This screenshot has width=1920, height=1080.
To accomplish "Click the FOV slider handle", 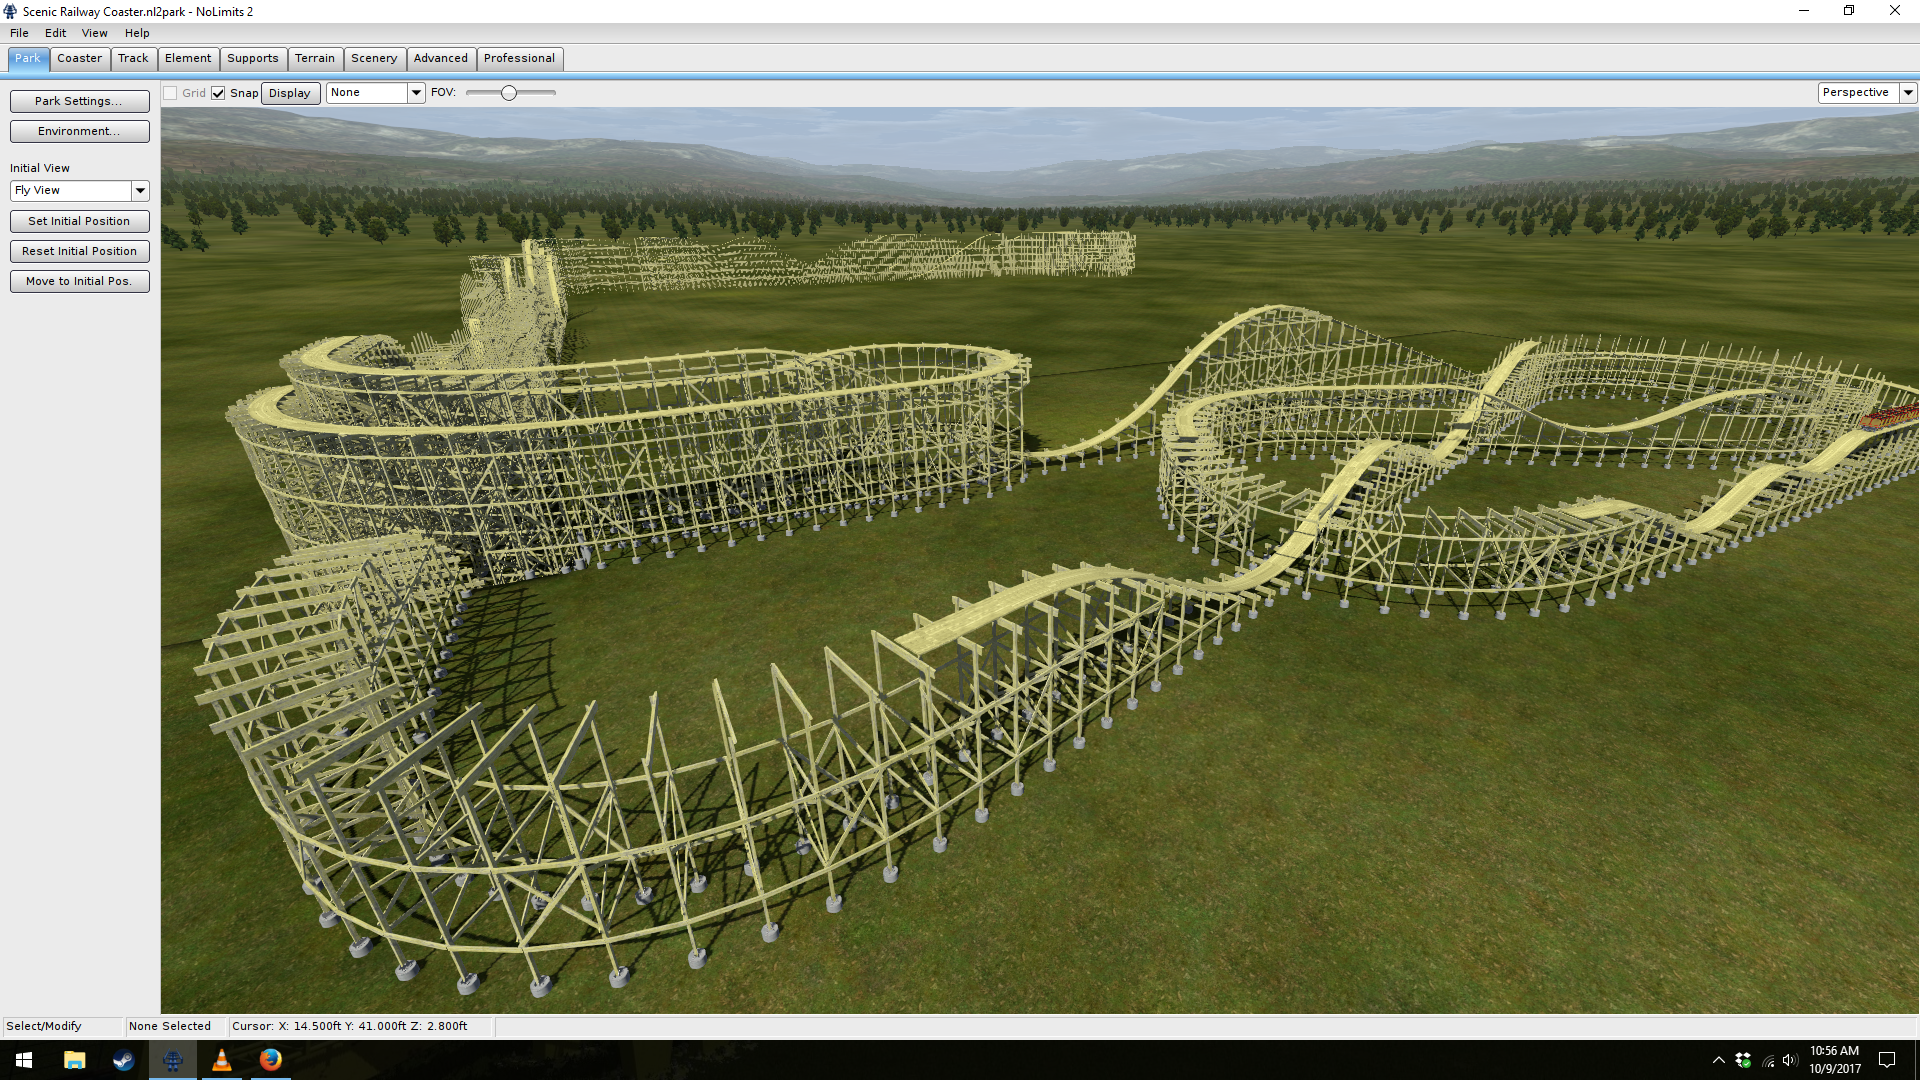I will [x=509, y=93].
